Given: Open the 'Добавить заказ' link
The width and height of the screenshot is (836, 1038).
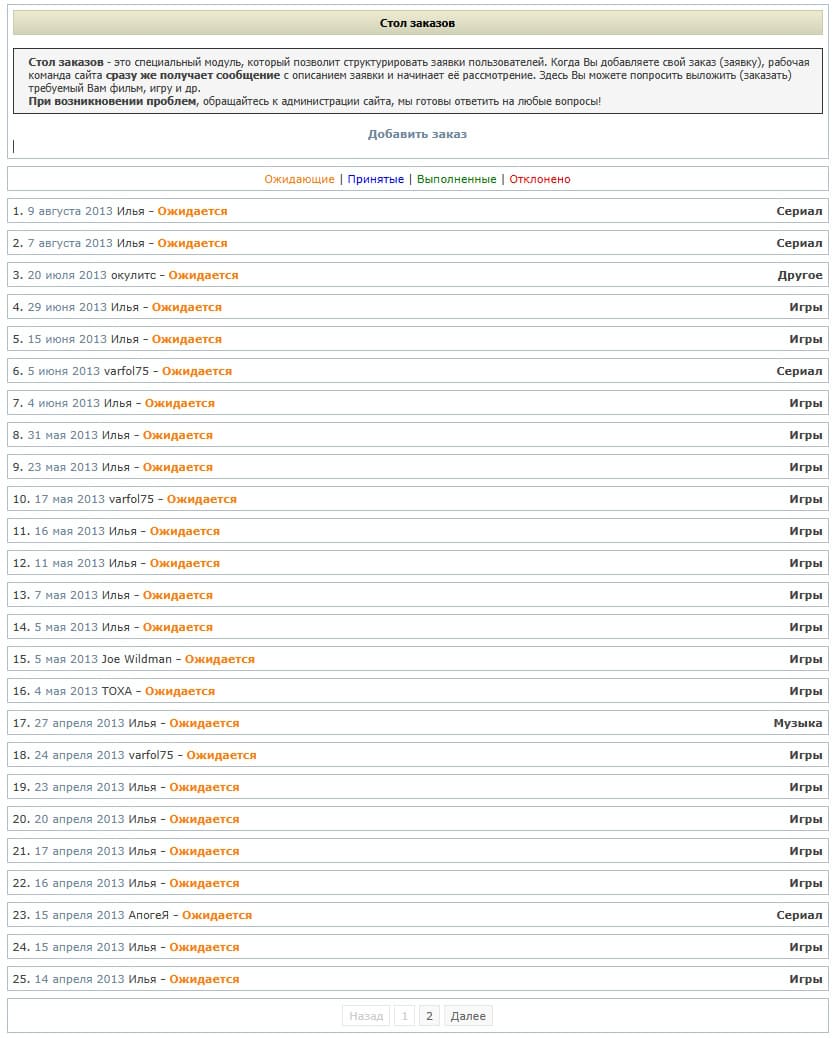Looking at the screenshot, I should point(417,134).
